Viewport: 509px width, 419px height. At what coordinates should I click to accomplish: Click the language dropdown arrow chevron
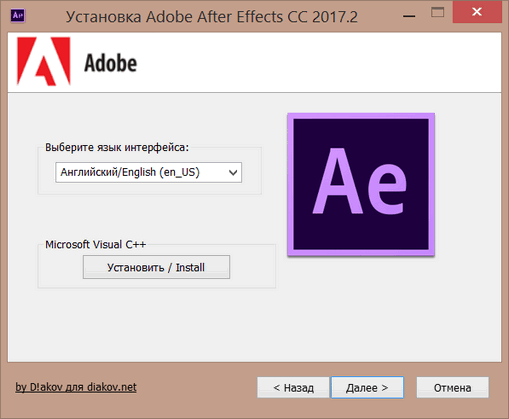click(x=233, y=173)
